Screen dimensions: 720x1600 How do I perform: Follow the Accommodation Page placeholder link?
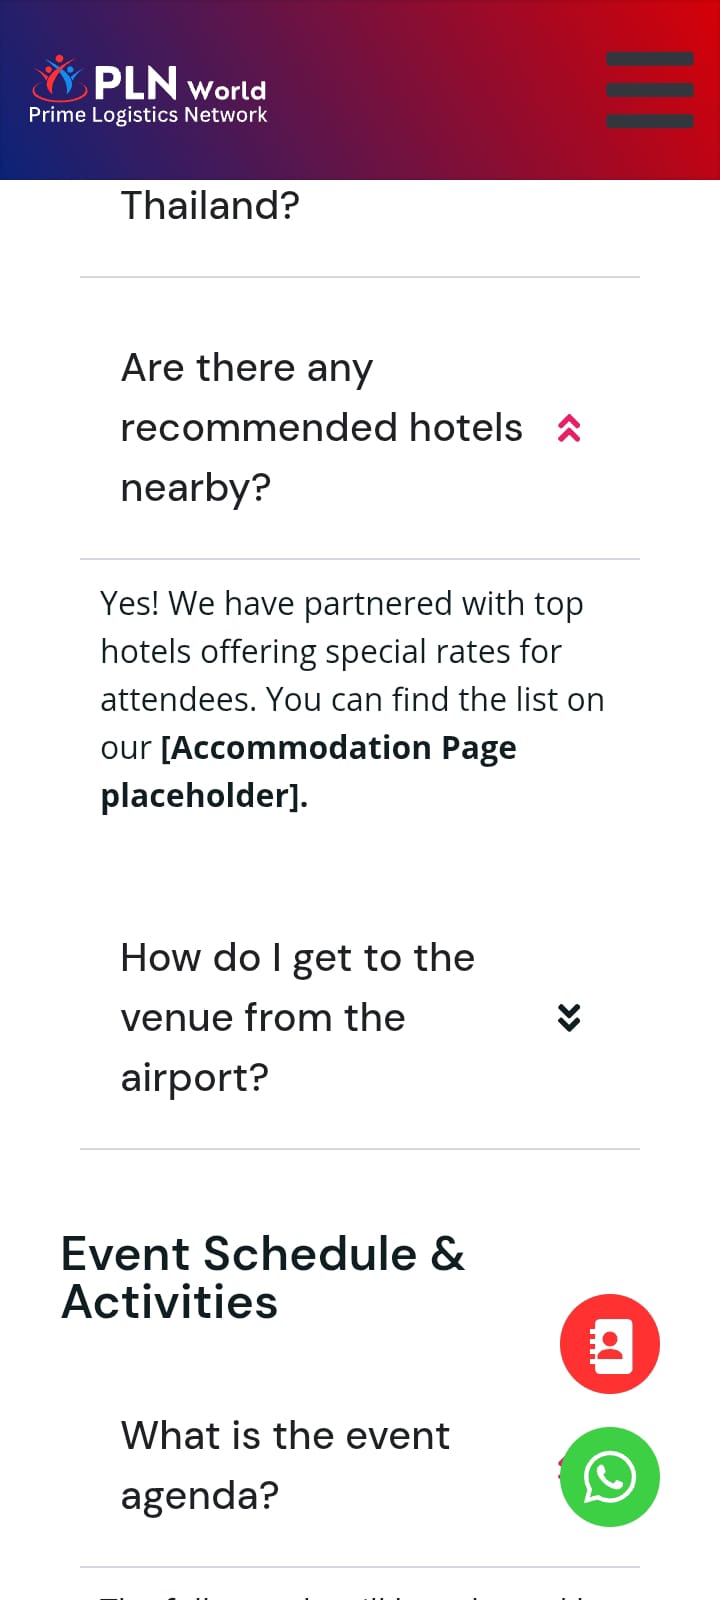pyautogui.click(x=338, y=749)
